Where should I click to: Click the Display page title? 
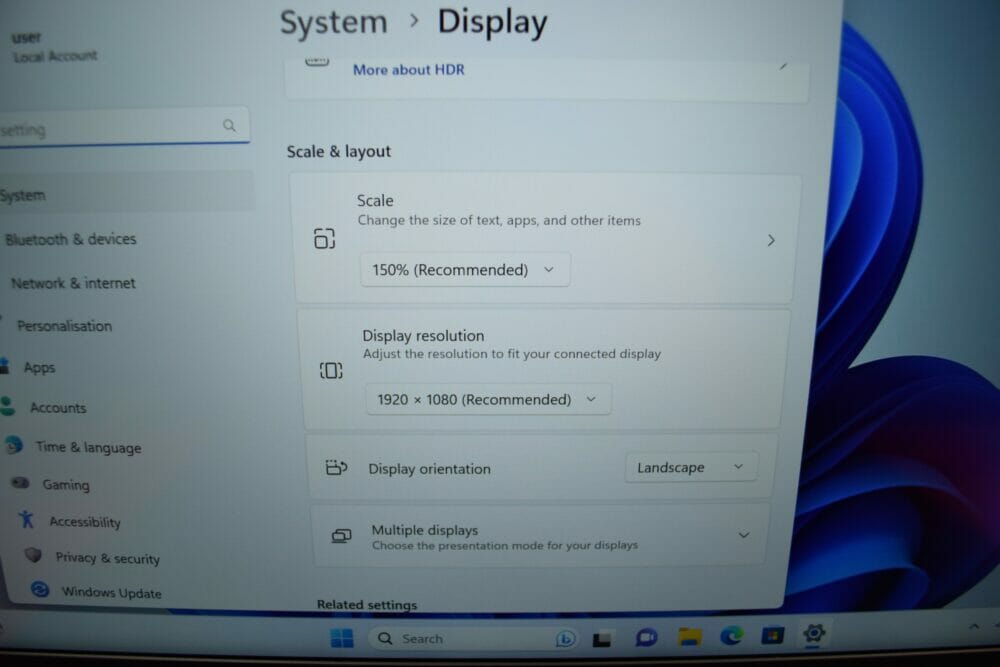[x=492, y=22]
